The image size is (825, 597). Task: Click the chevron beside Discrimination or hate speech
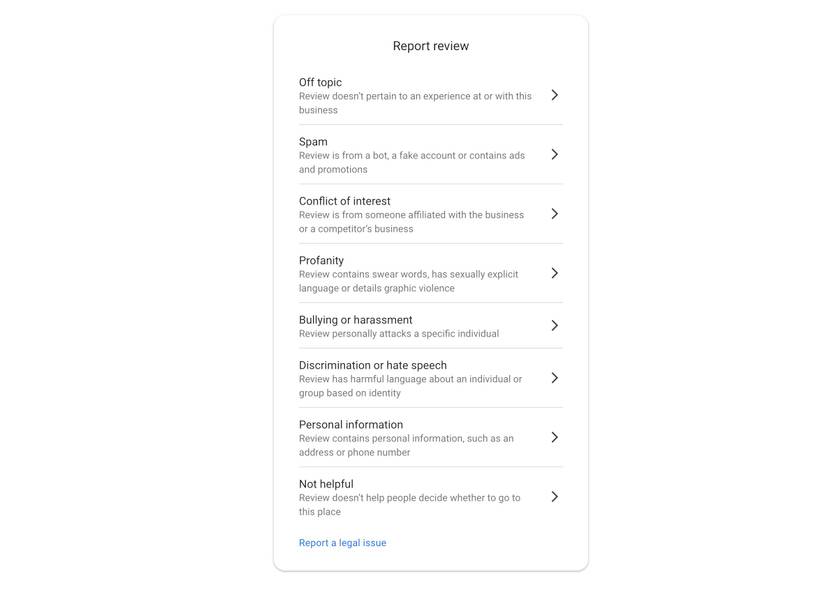(554, 377)
